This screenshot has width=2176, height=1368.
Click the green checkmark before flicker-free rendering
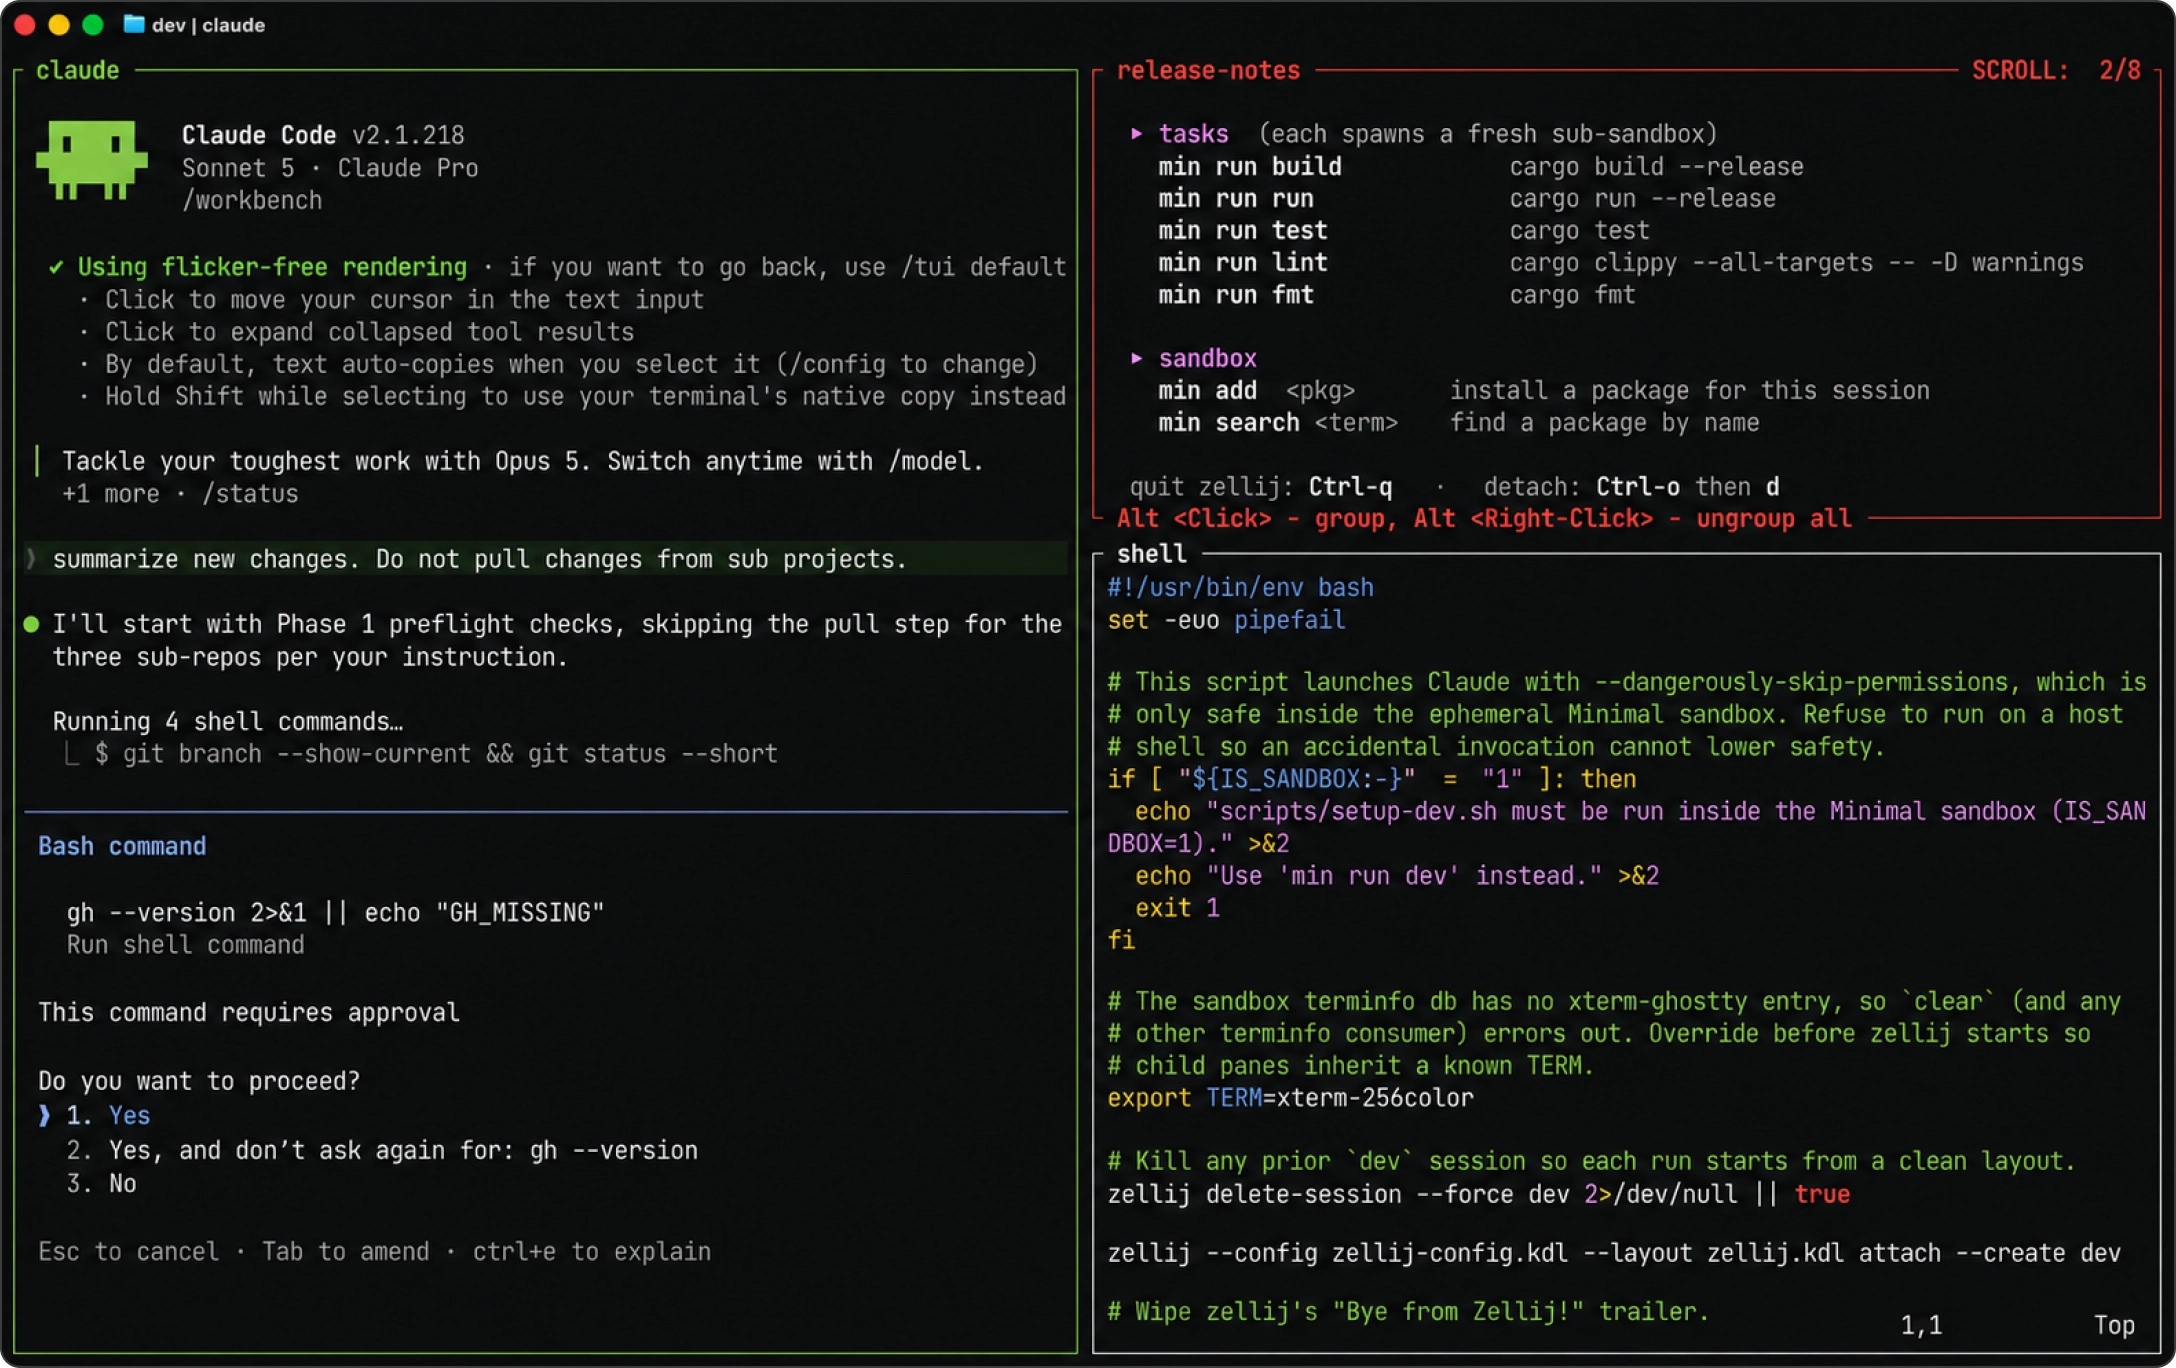56,267
